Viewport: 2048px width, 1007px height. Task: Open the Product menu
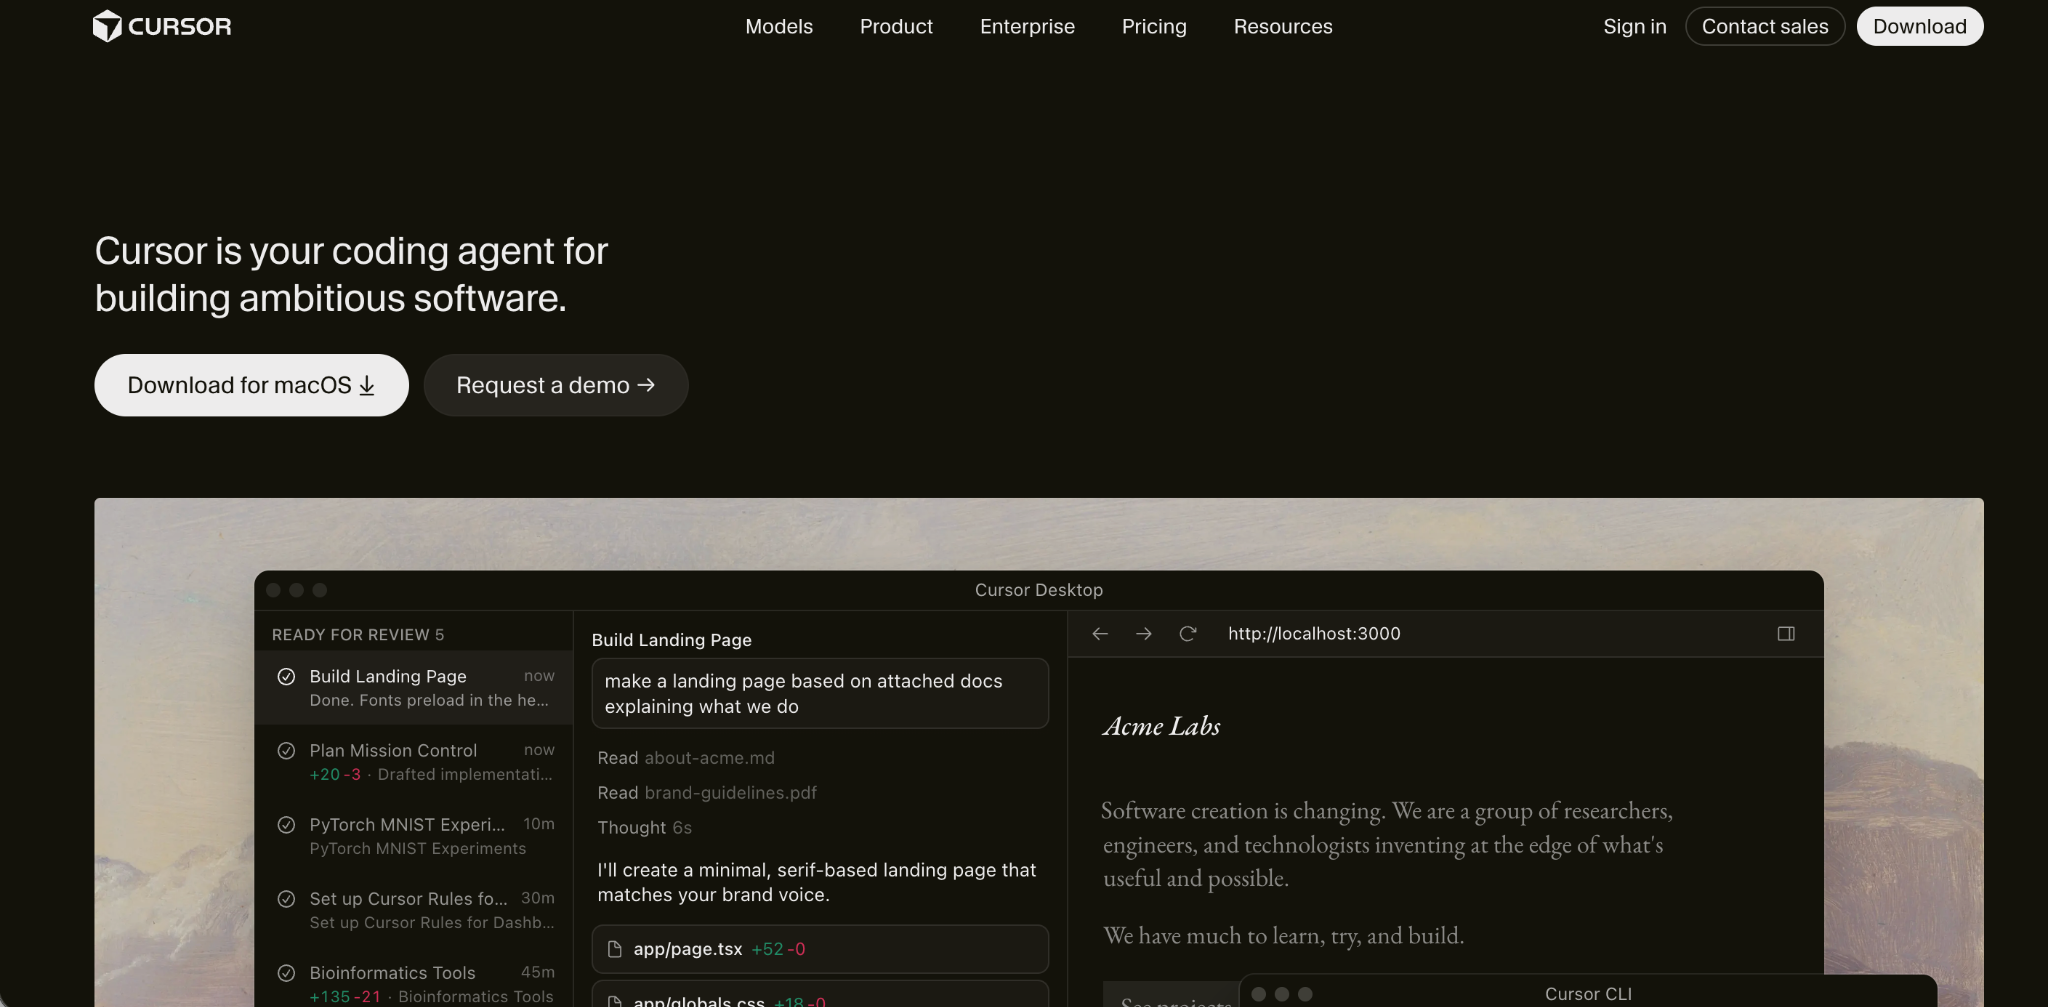pyautogui.click(x=896, y=27)
